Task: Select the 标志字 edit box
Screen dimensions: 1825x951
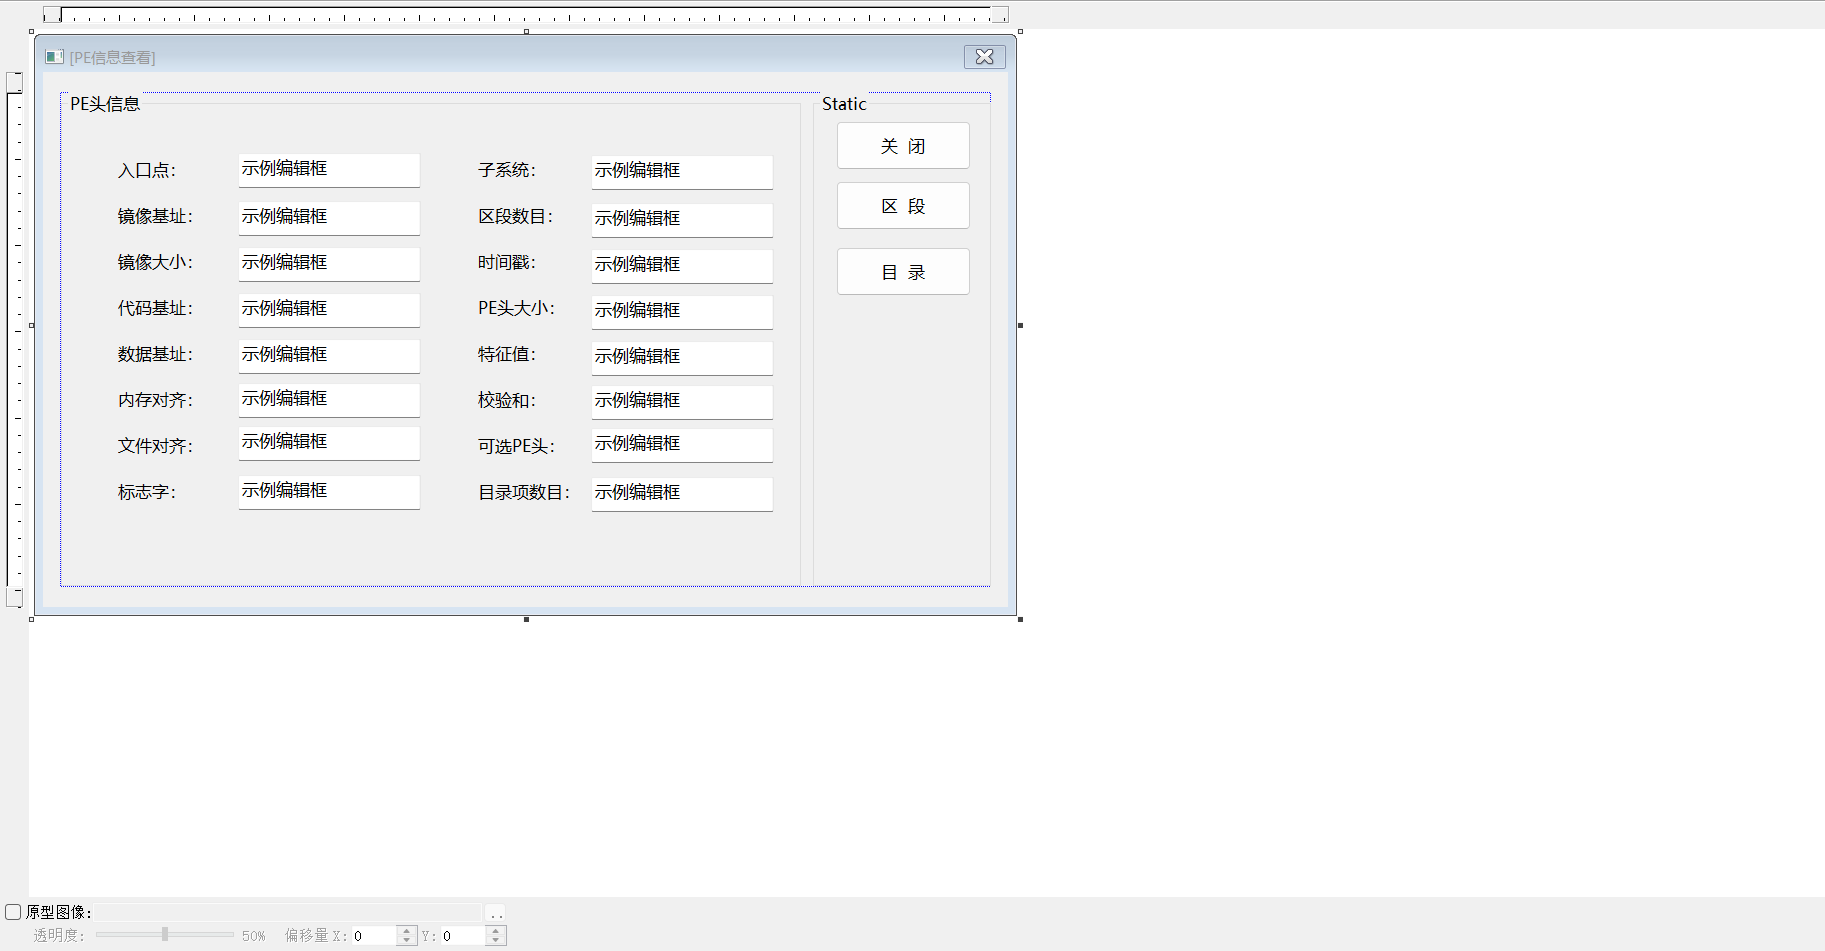Action: [328, 491]
